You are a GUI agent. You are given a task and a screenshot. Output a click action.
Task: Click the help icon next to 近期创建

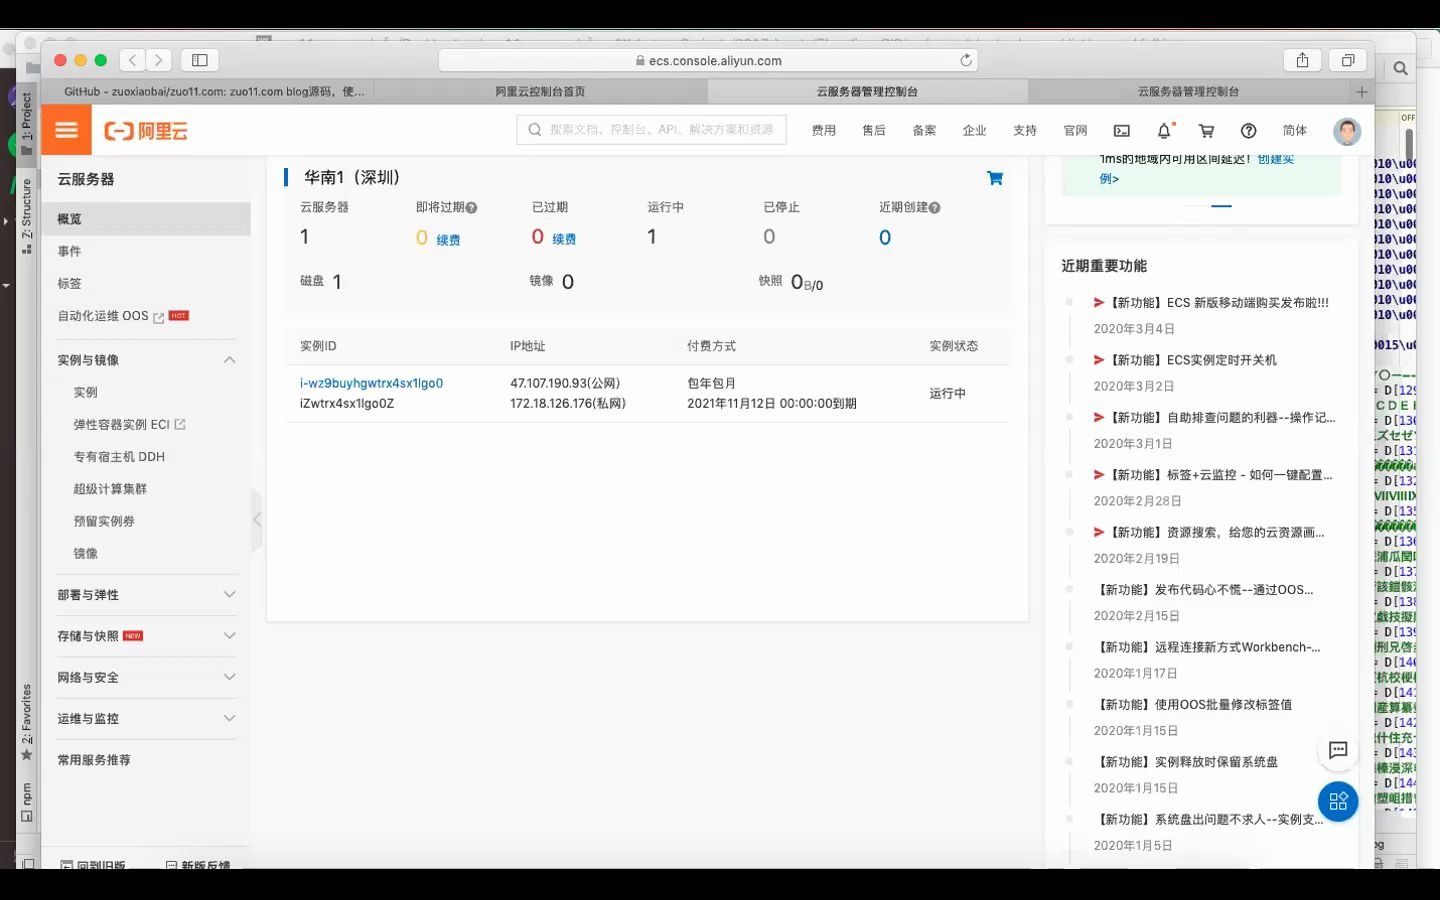pyautogui.click(x=934, y=208)
